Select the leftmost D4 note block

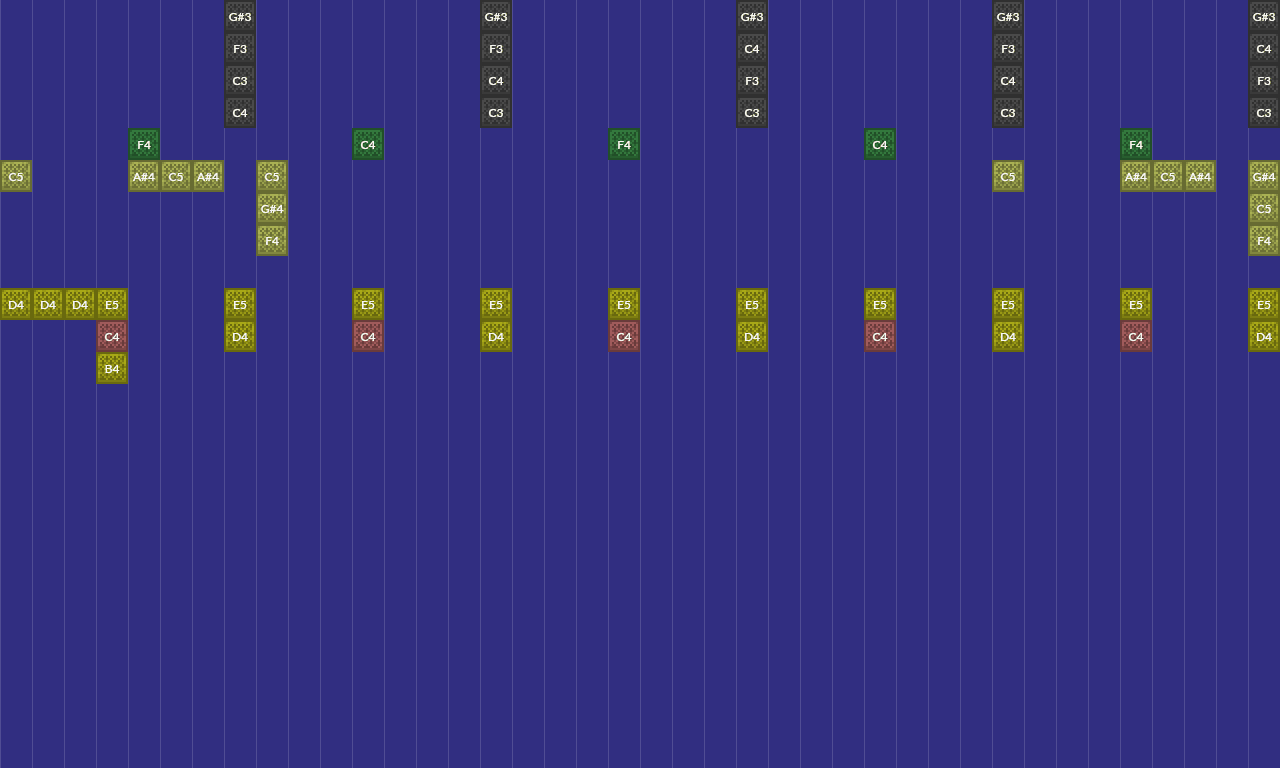click(x=16, y=305)
